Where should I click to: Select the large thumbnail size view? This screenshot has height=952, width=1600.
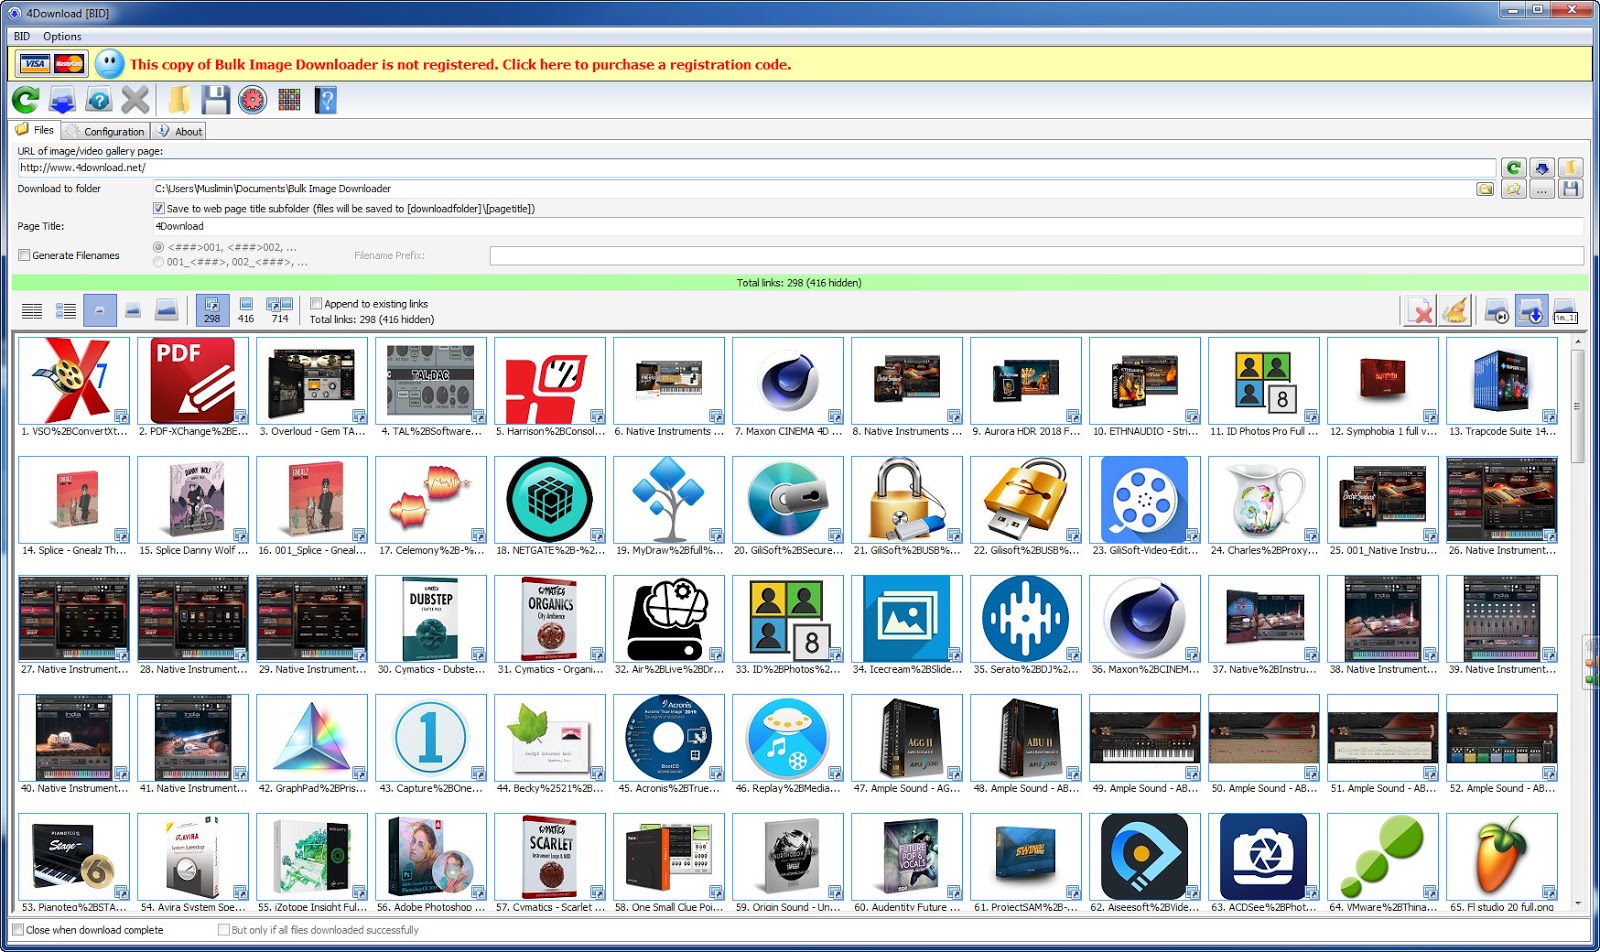[x=167, y=311]
